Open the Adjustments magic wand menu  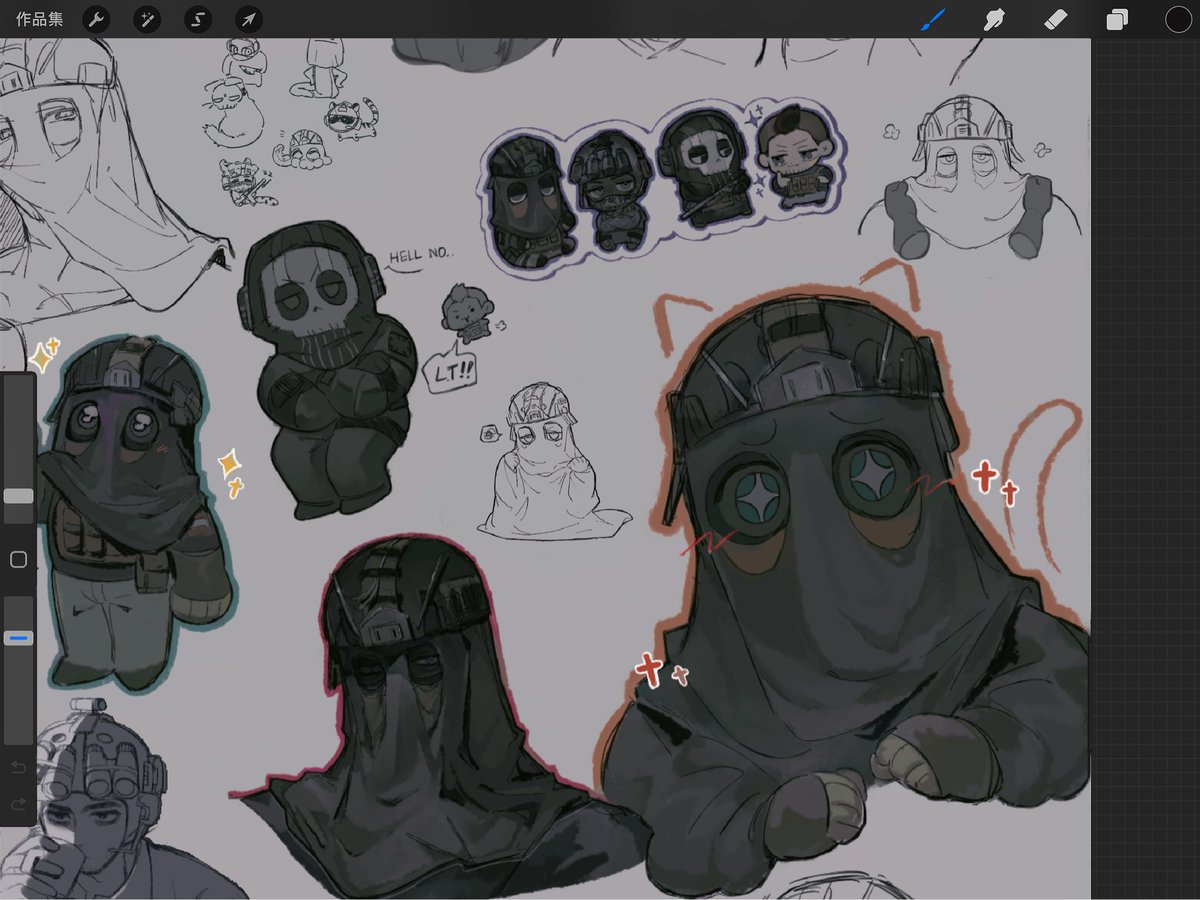tap(147, 19)
